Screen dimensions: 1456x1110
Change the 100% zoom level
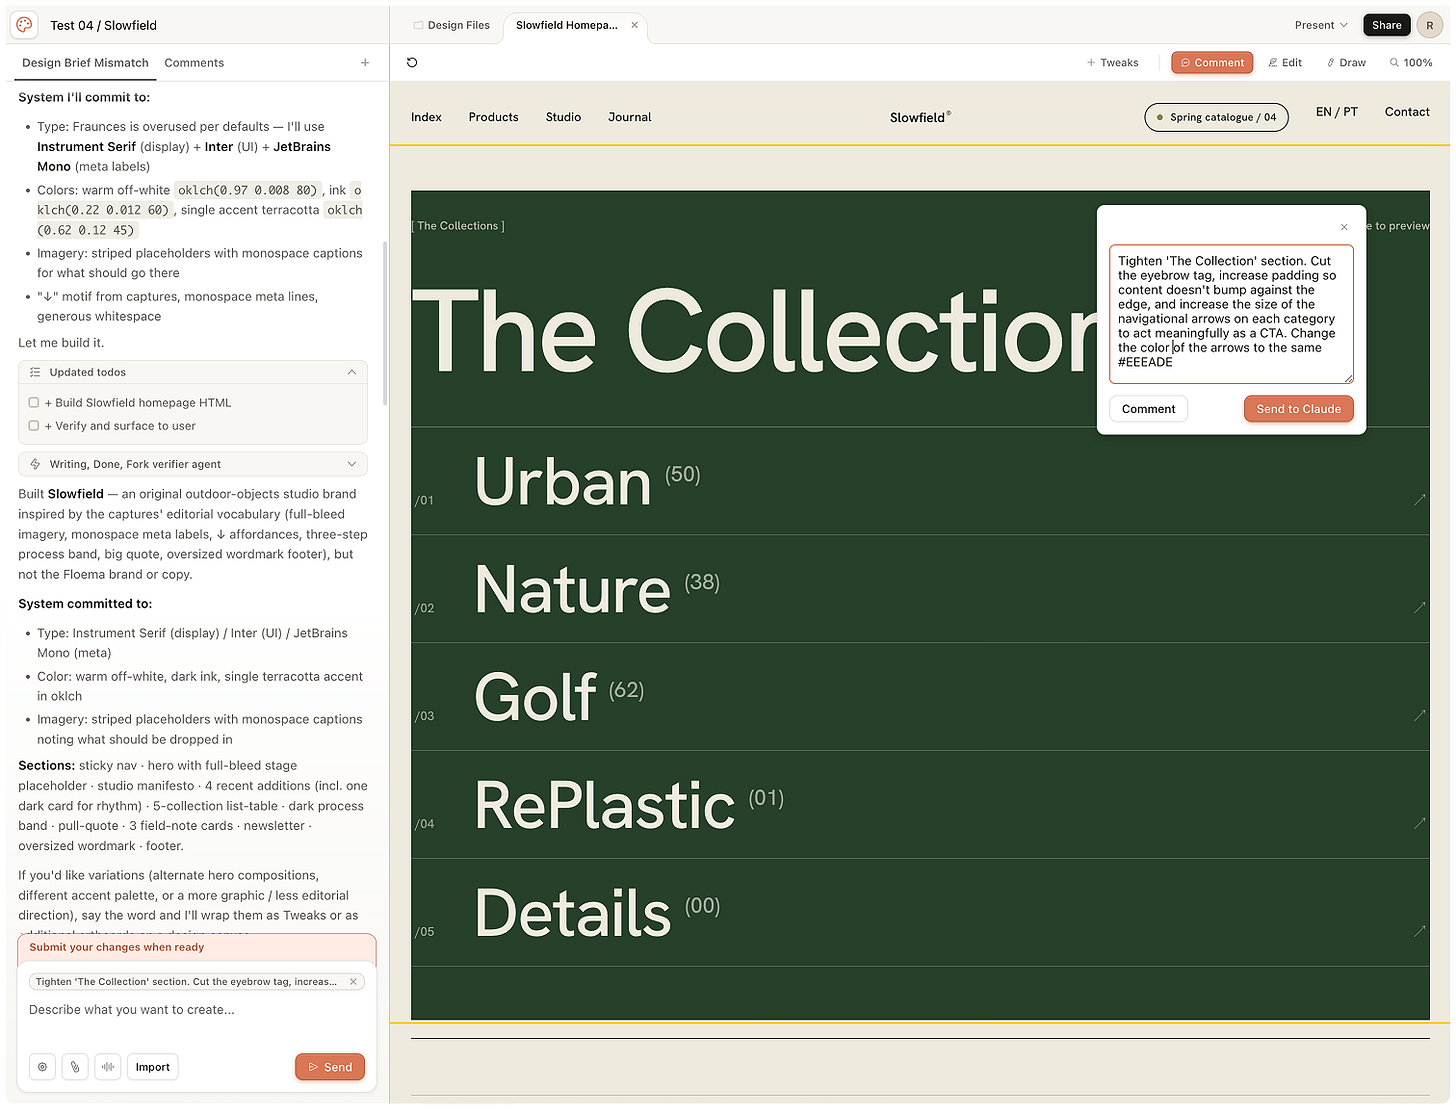pos(1411,63)
